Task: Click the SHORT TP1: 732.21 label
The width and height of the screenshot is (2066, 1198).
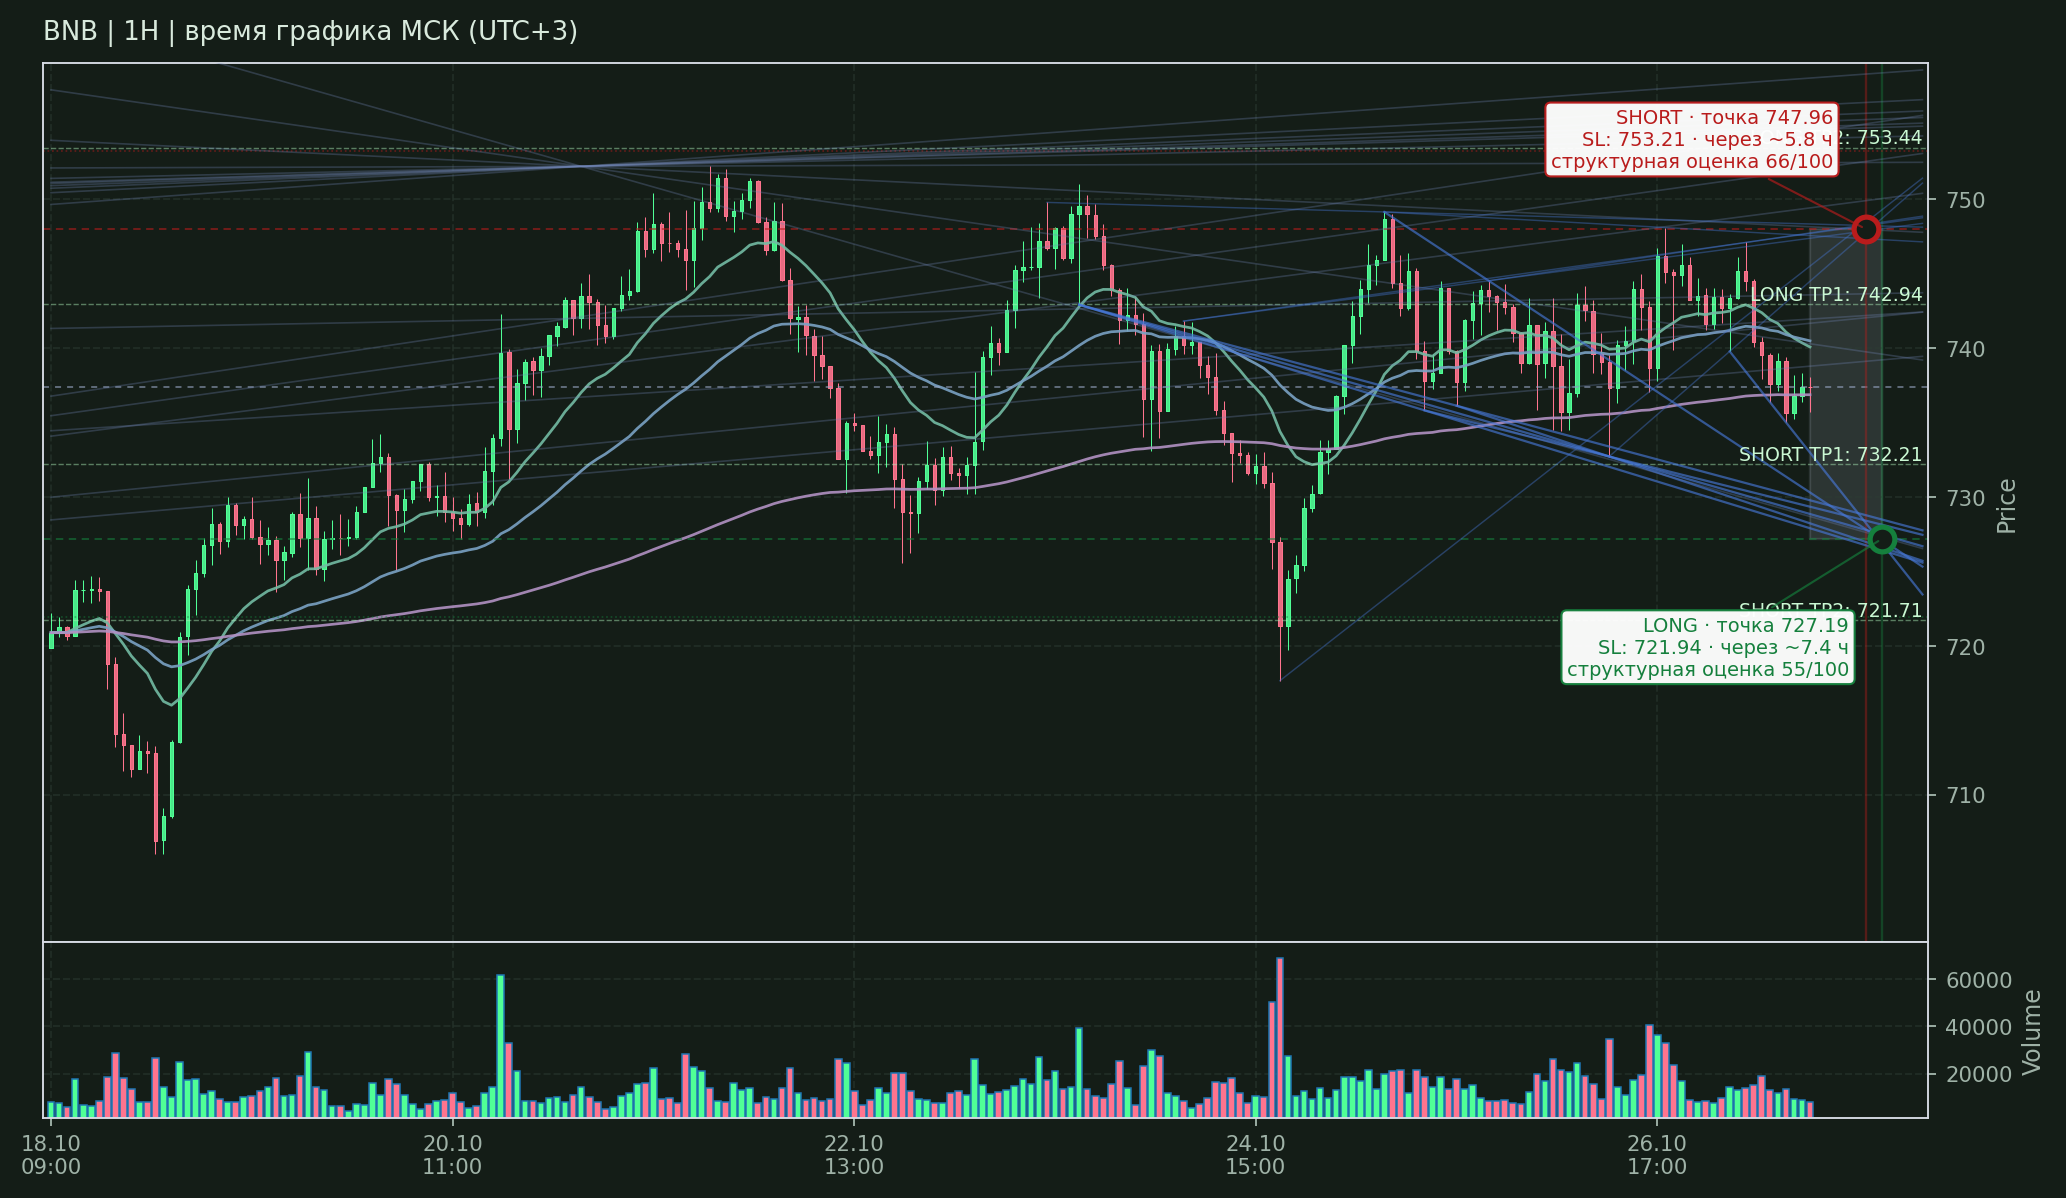Action: pos(1830,454)
